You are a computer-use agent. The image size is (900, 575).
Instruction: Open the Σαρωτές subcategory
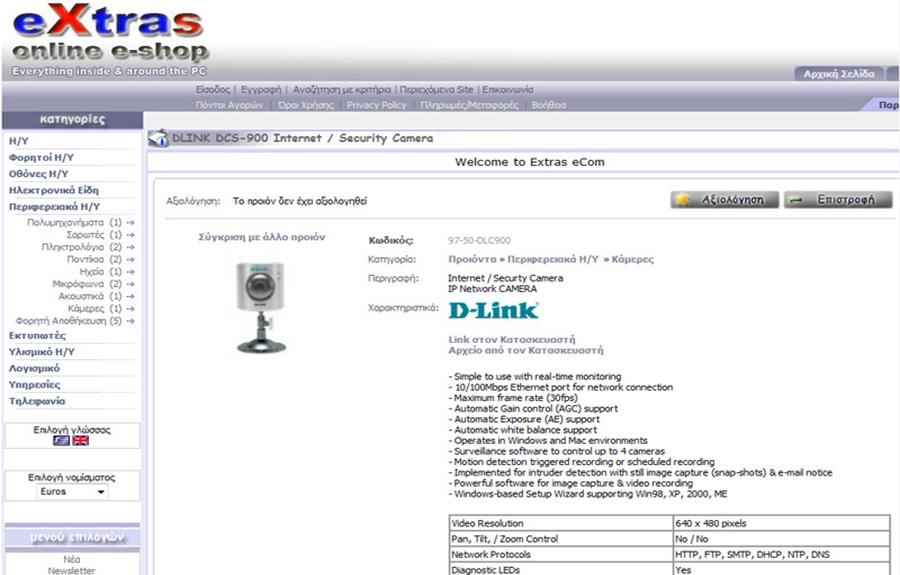[x=85, y=235]
